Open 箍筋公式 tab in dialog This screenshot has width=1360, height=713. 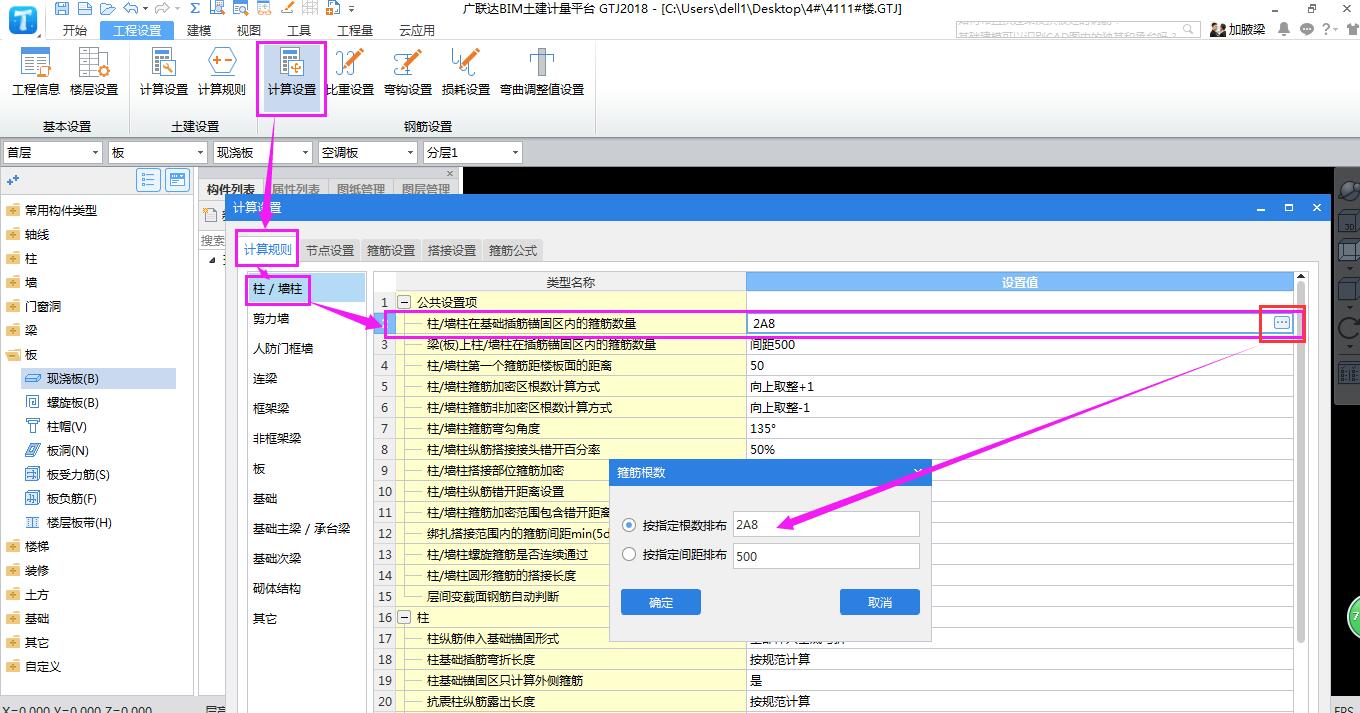513,250
